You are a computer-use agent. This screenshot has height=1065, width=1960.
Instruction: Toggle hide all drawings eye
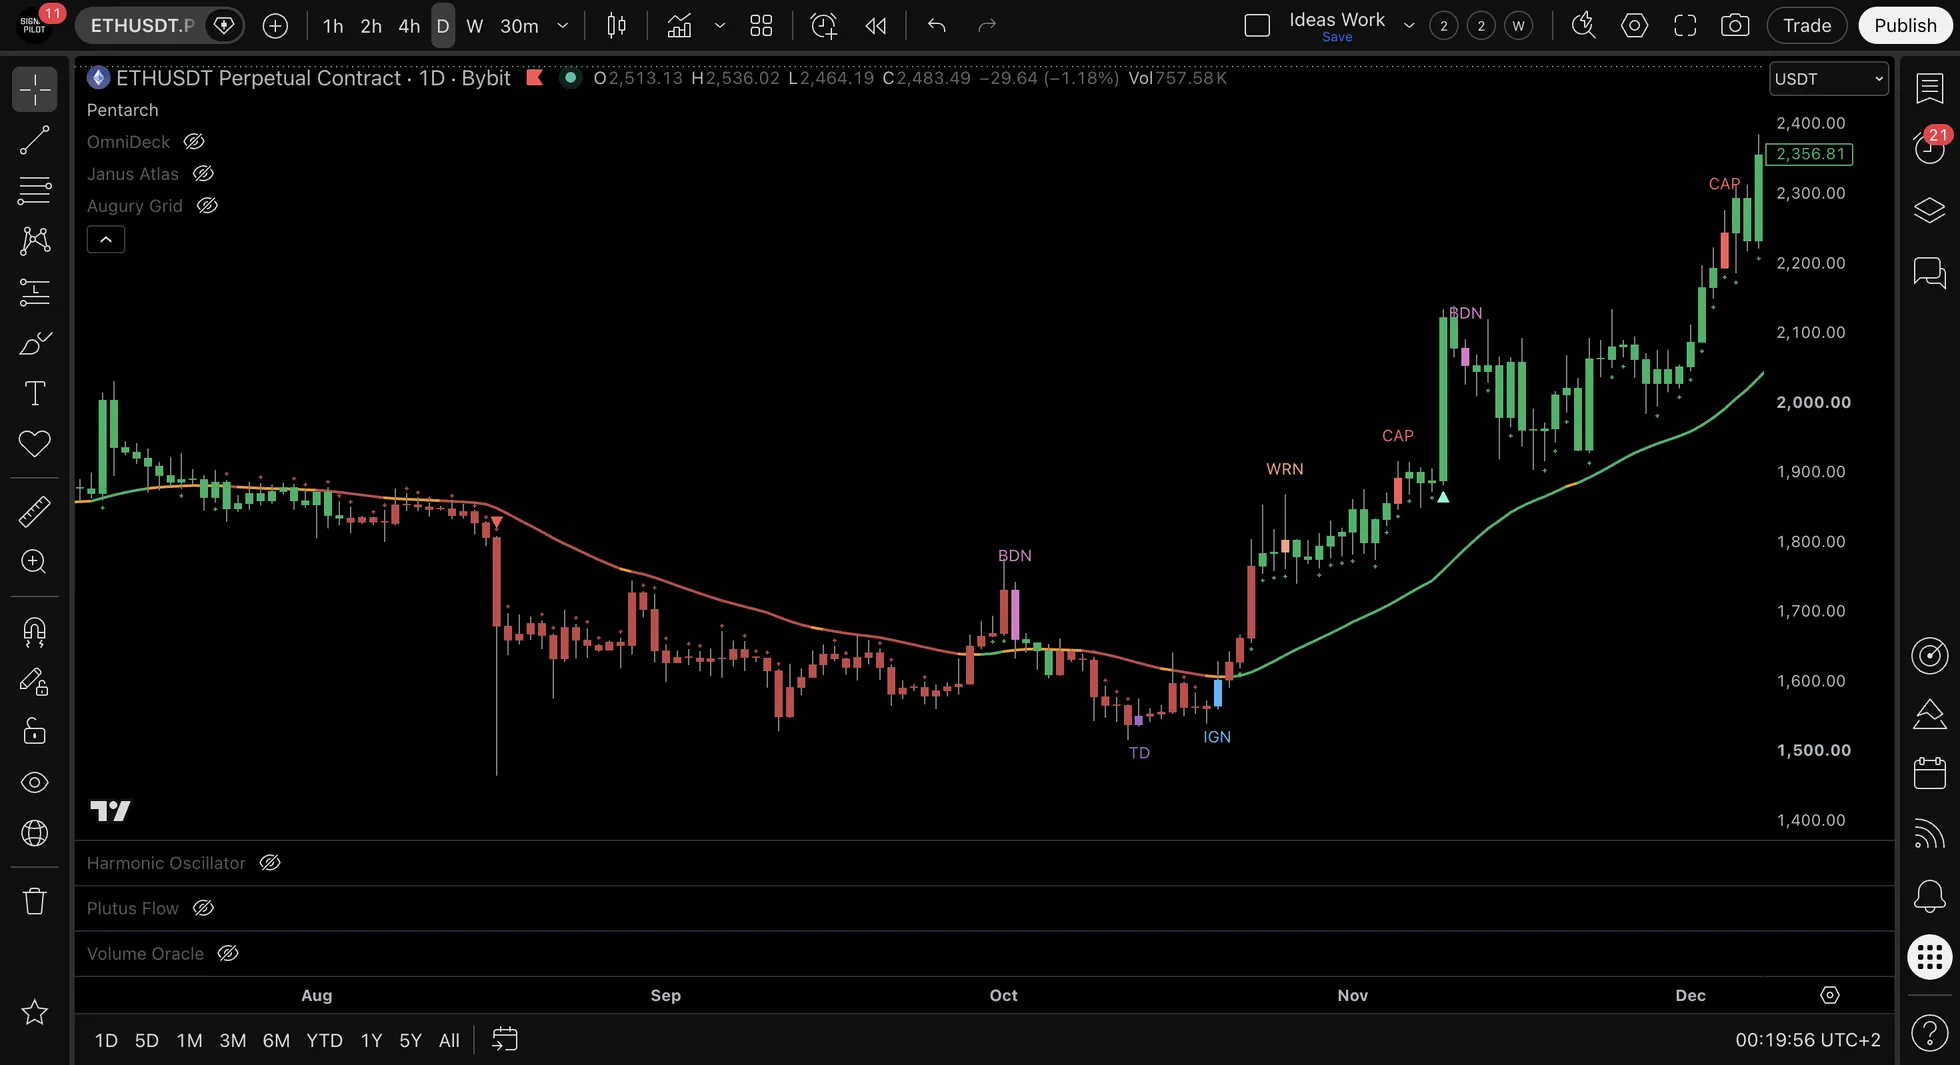tap(34, 782)
